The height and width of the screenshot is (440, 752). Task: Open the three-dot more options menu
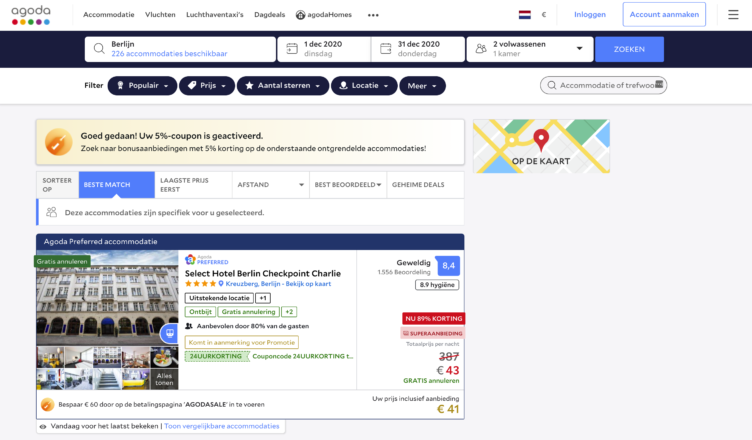(x=373, y=15)
